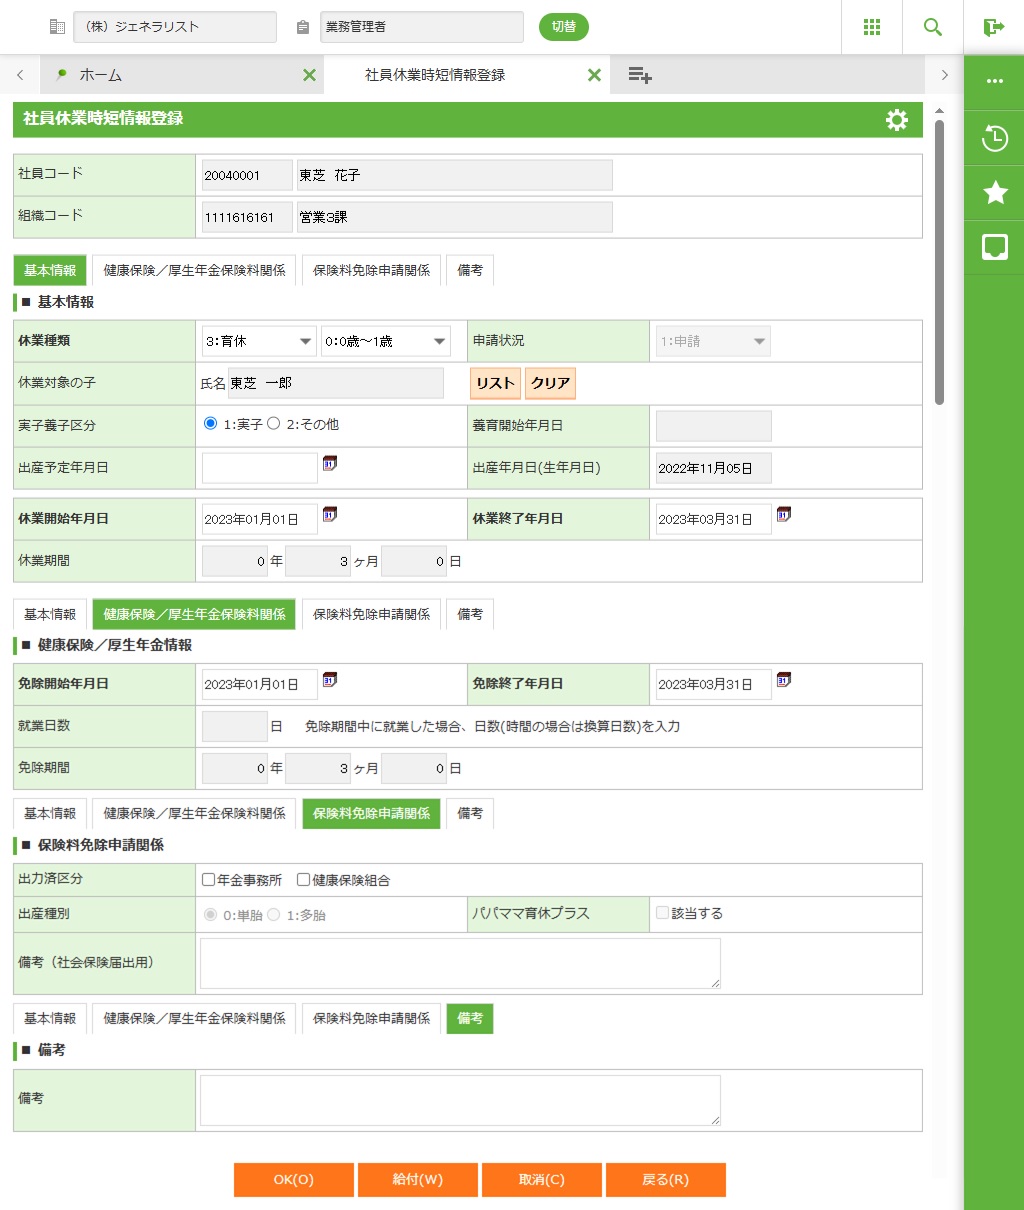Open calendar for 休業終了年月日
Viewport: 1024px width, 1210px height.
click(x=784, y=514)
